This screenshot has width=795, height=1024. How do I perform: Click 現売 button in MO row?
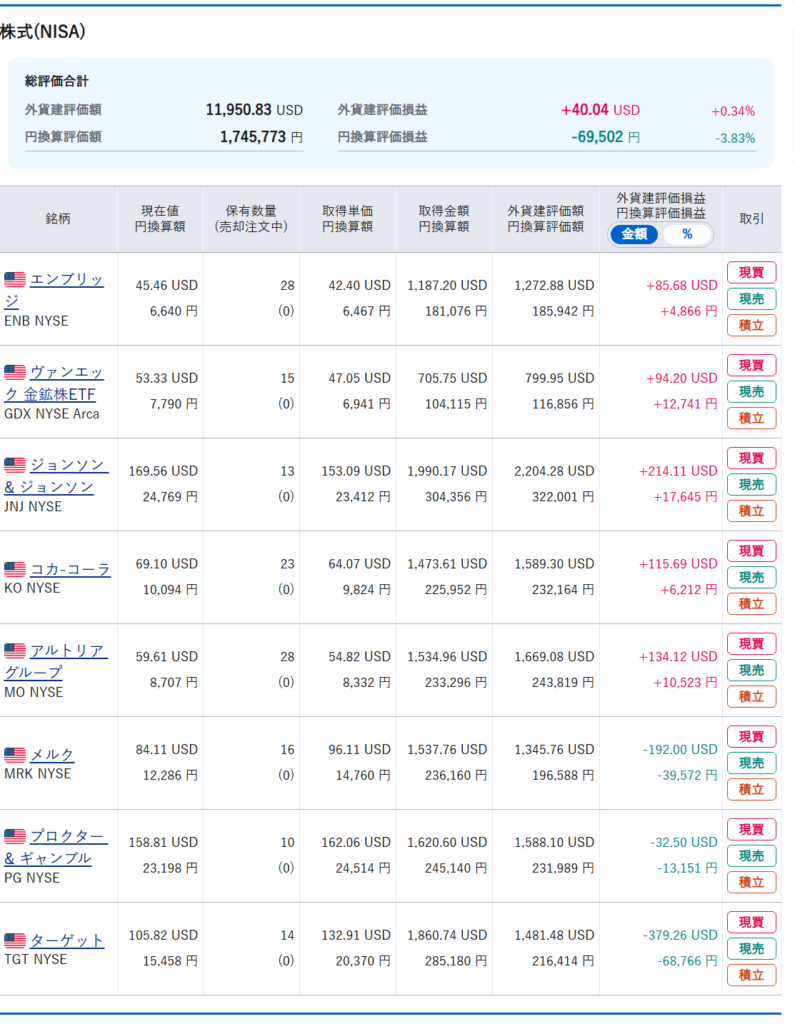pyautogui.click(x=751, y=670)
